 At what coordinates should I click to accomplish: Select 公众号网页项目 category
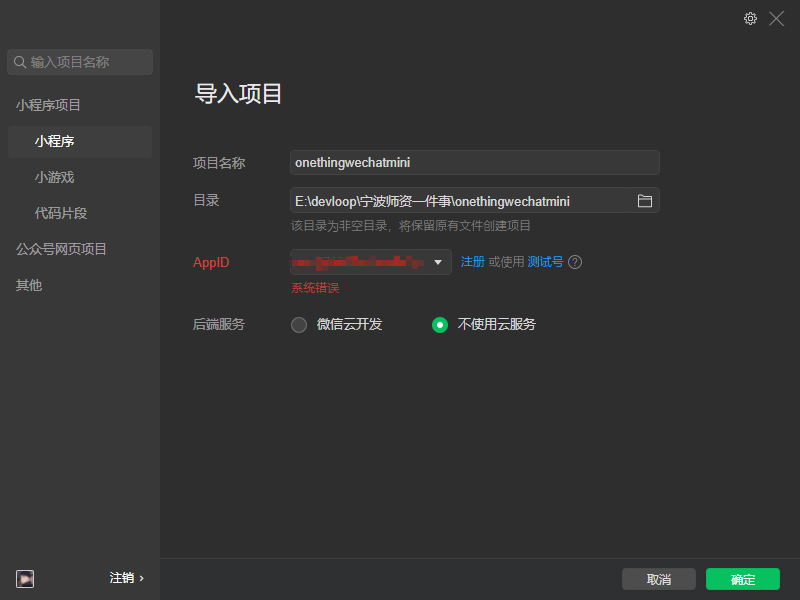[61, 249]
